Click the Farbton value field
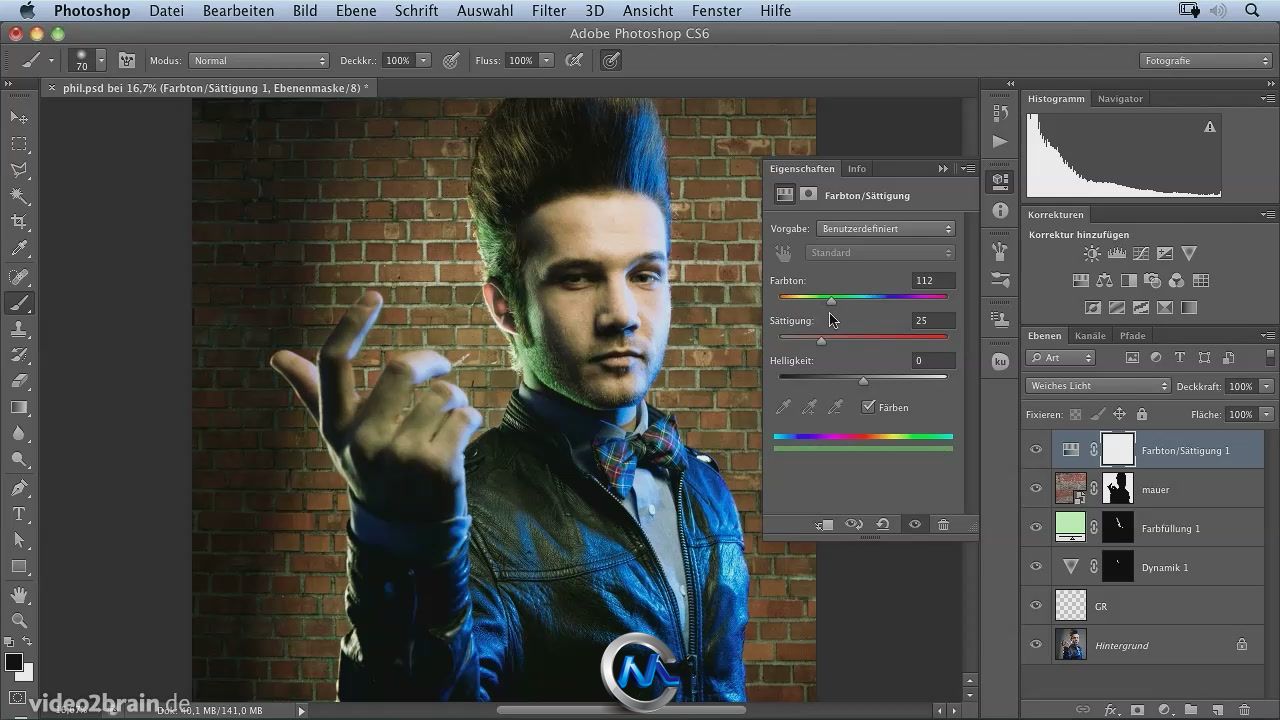 933,281
